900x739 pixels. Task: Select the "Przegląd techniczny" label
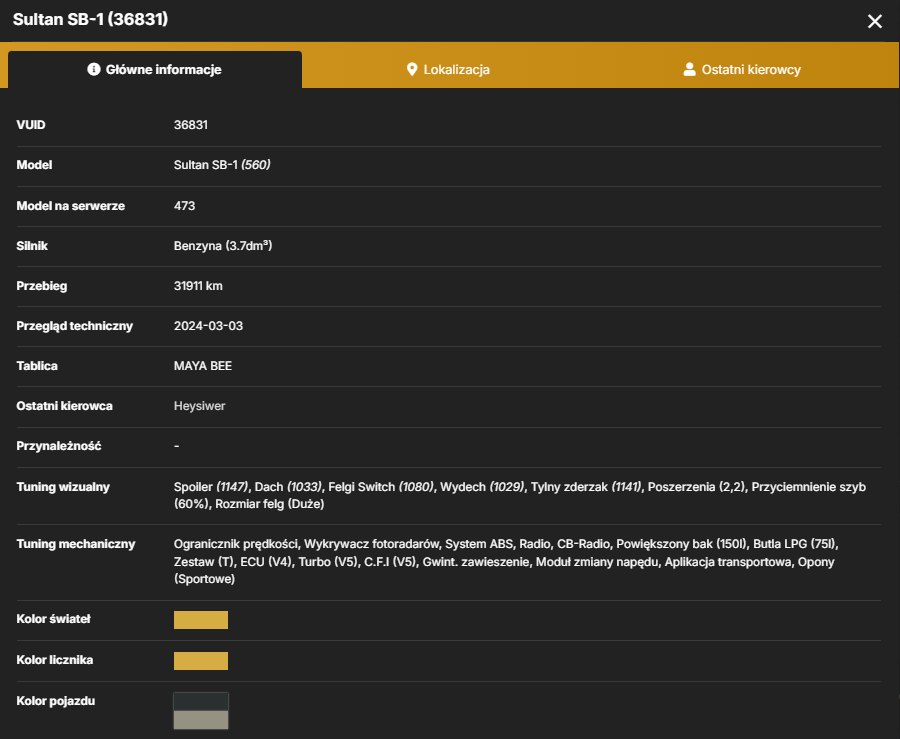click(75, 326)
